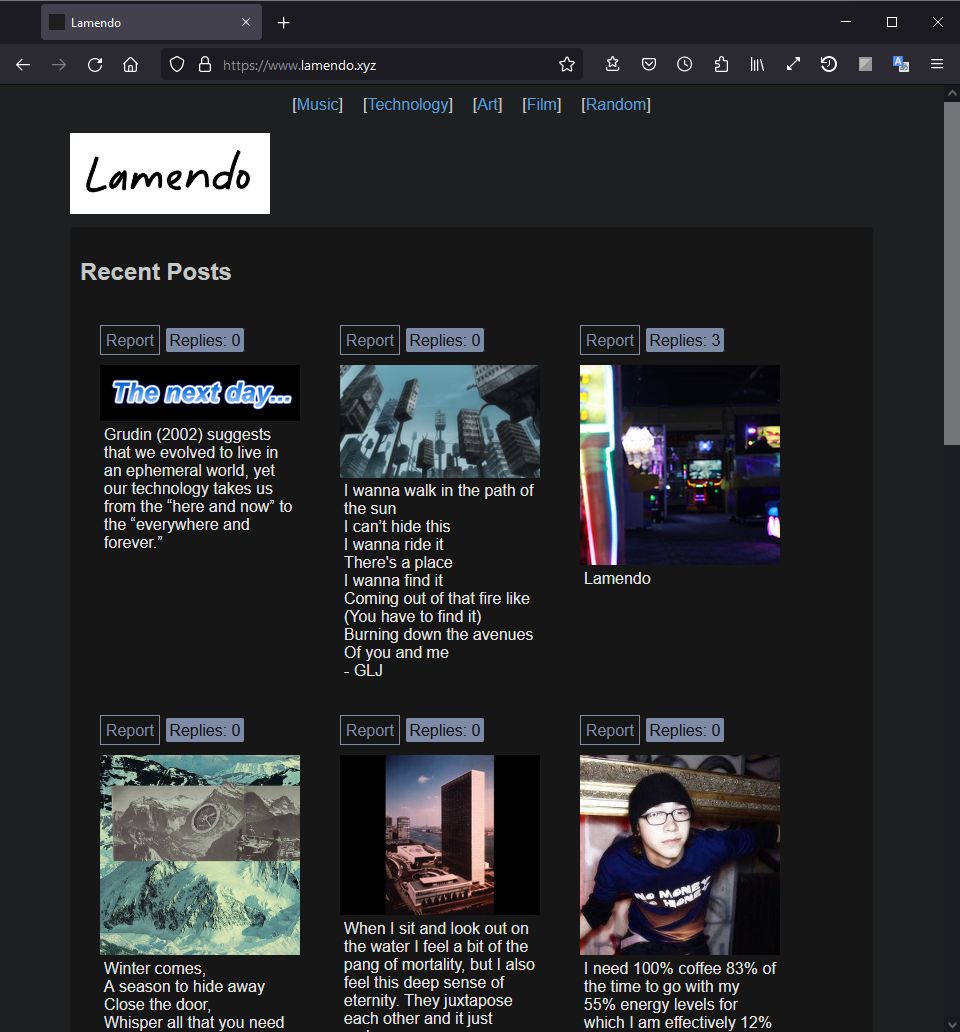960x1032 pixels.
Task: Click the "Burning down the avenues" lyric line
Action: coord(439,634)
